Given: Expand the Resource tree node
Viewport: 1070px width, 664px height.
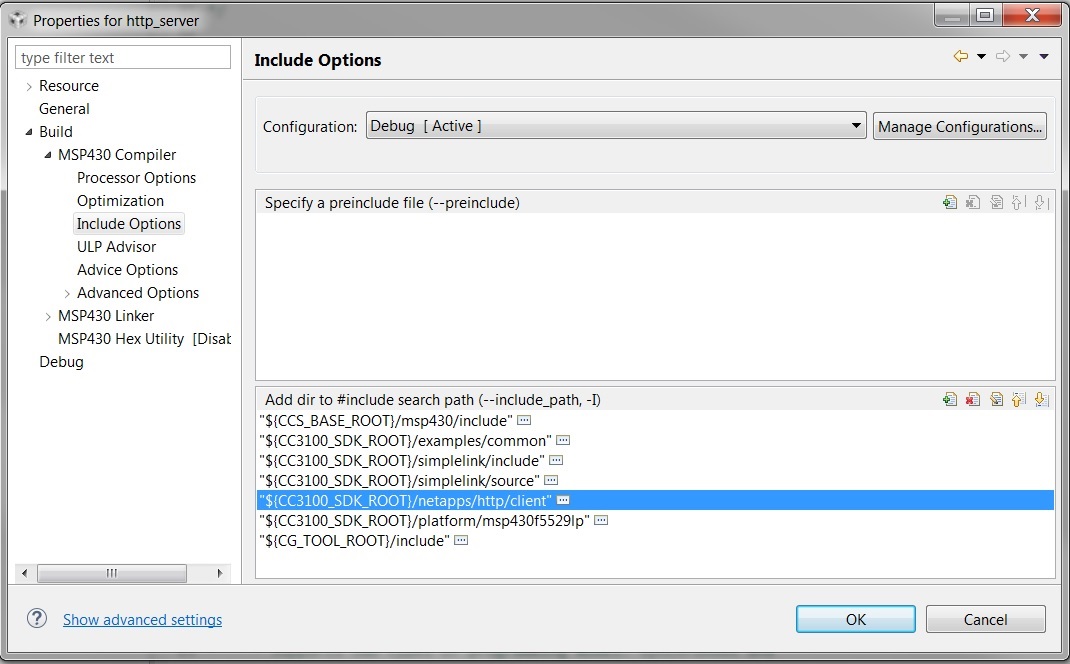Looking at the screenshot, I should coord(29,87).
